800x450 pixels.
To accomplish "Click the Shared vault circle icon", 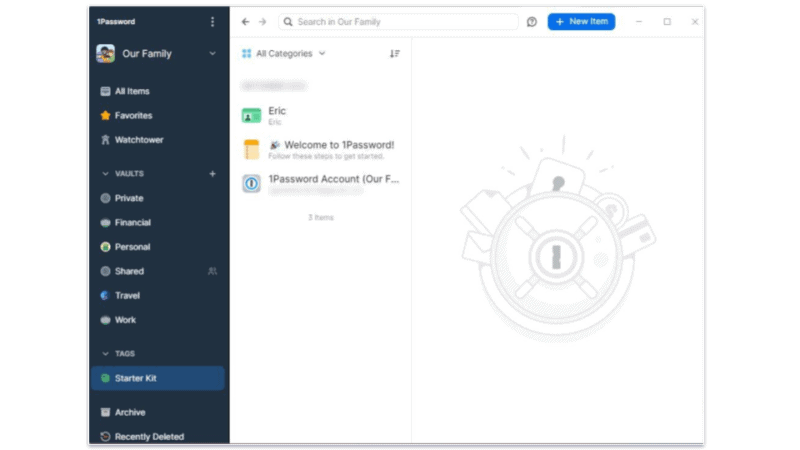I will [x=105, y=271].
